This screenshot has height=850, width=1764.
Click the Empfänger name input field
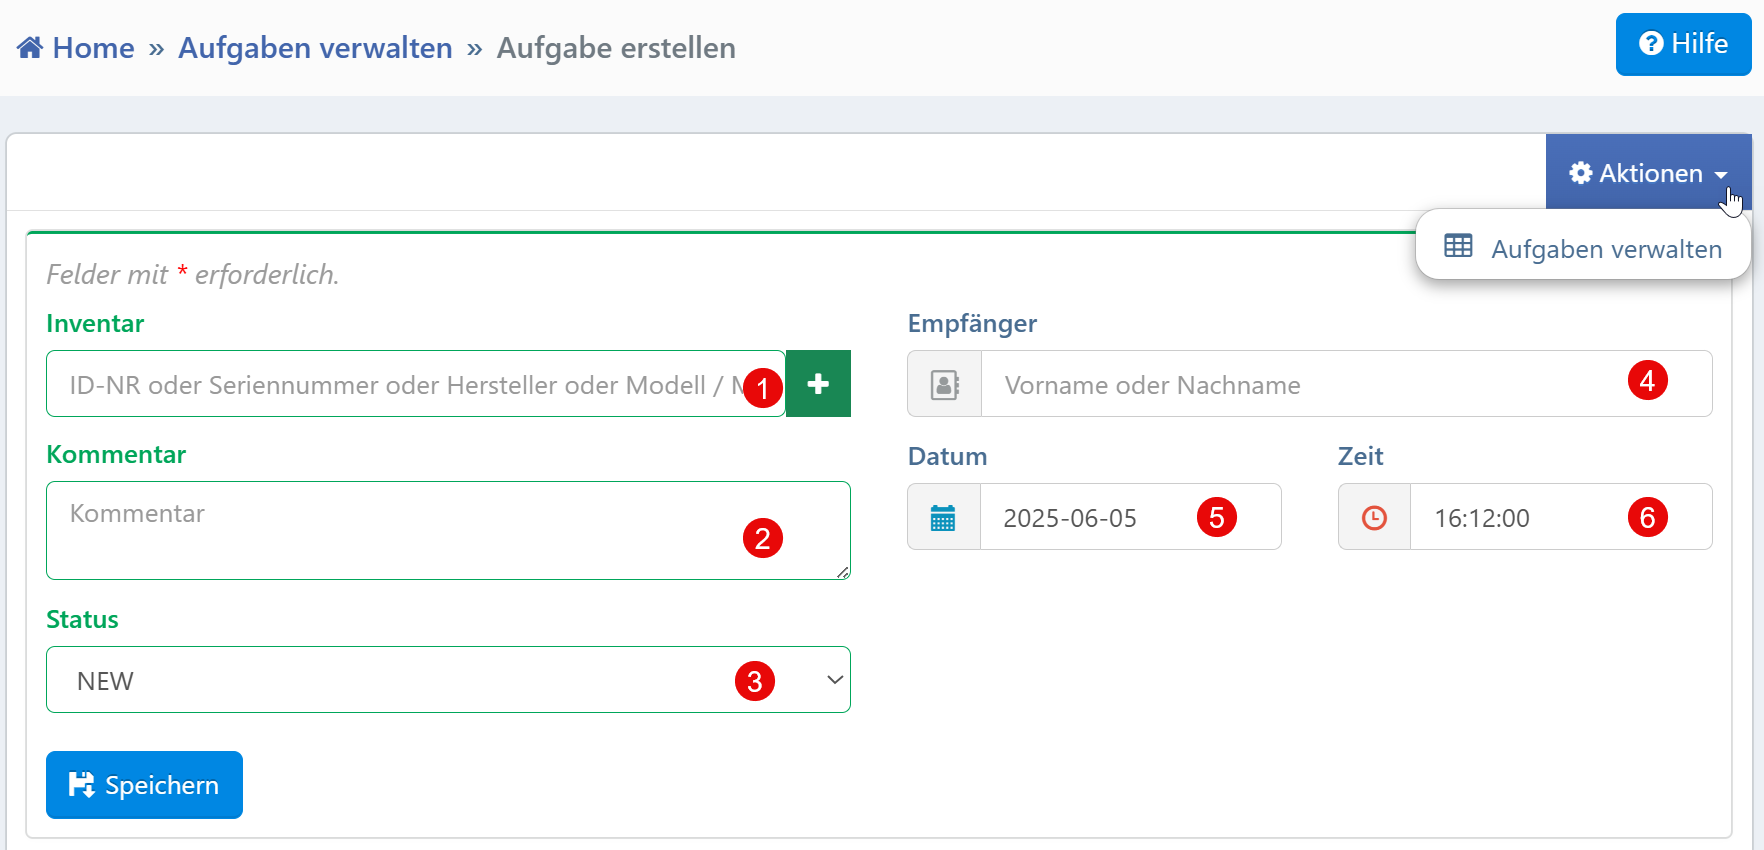tap(1300, 384)
